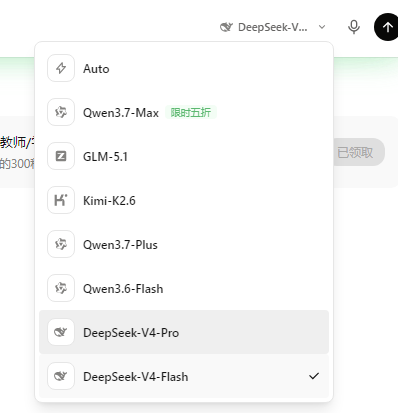Pick the Kimi-K2.6 model

click(x=184, y=200)
